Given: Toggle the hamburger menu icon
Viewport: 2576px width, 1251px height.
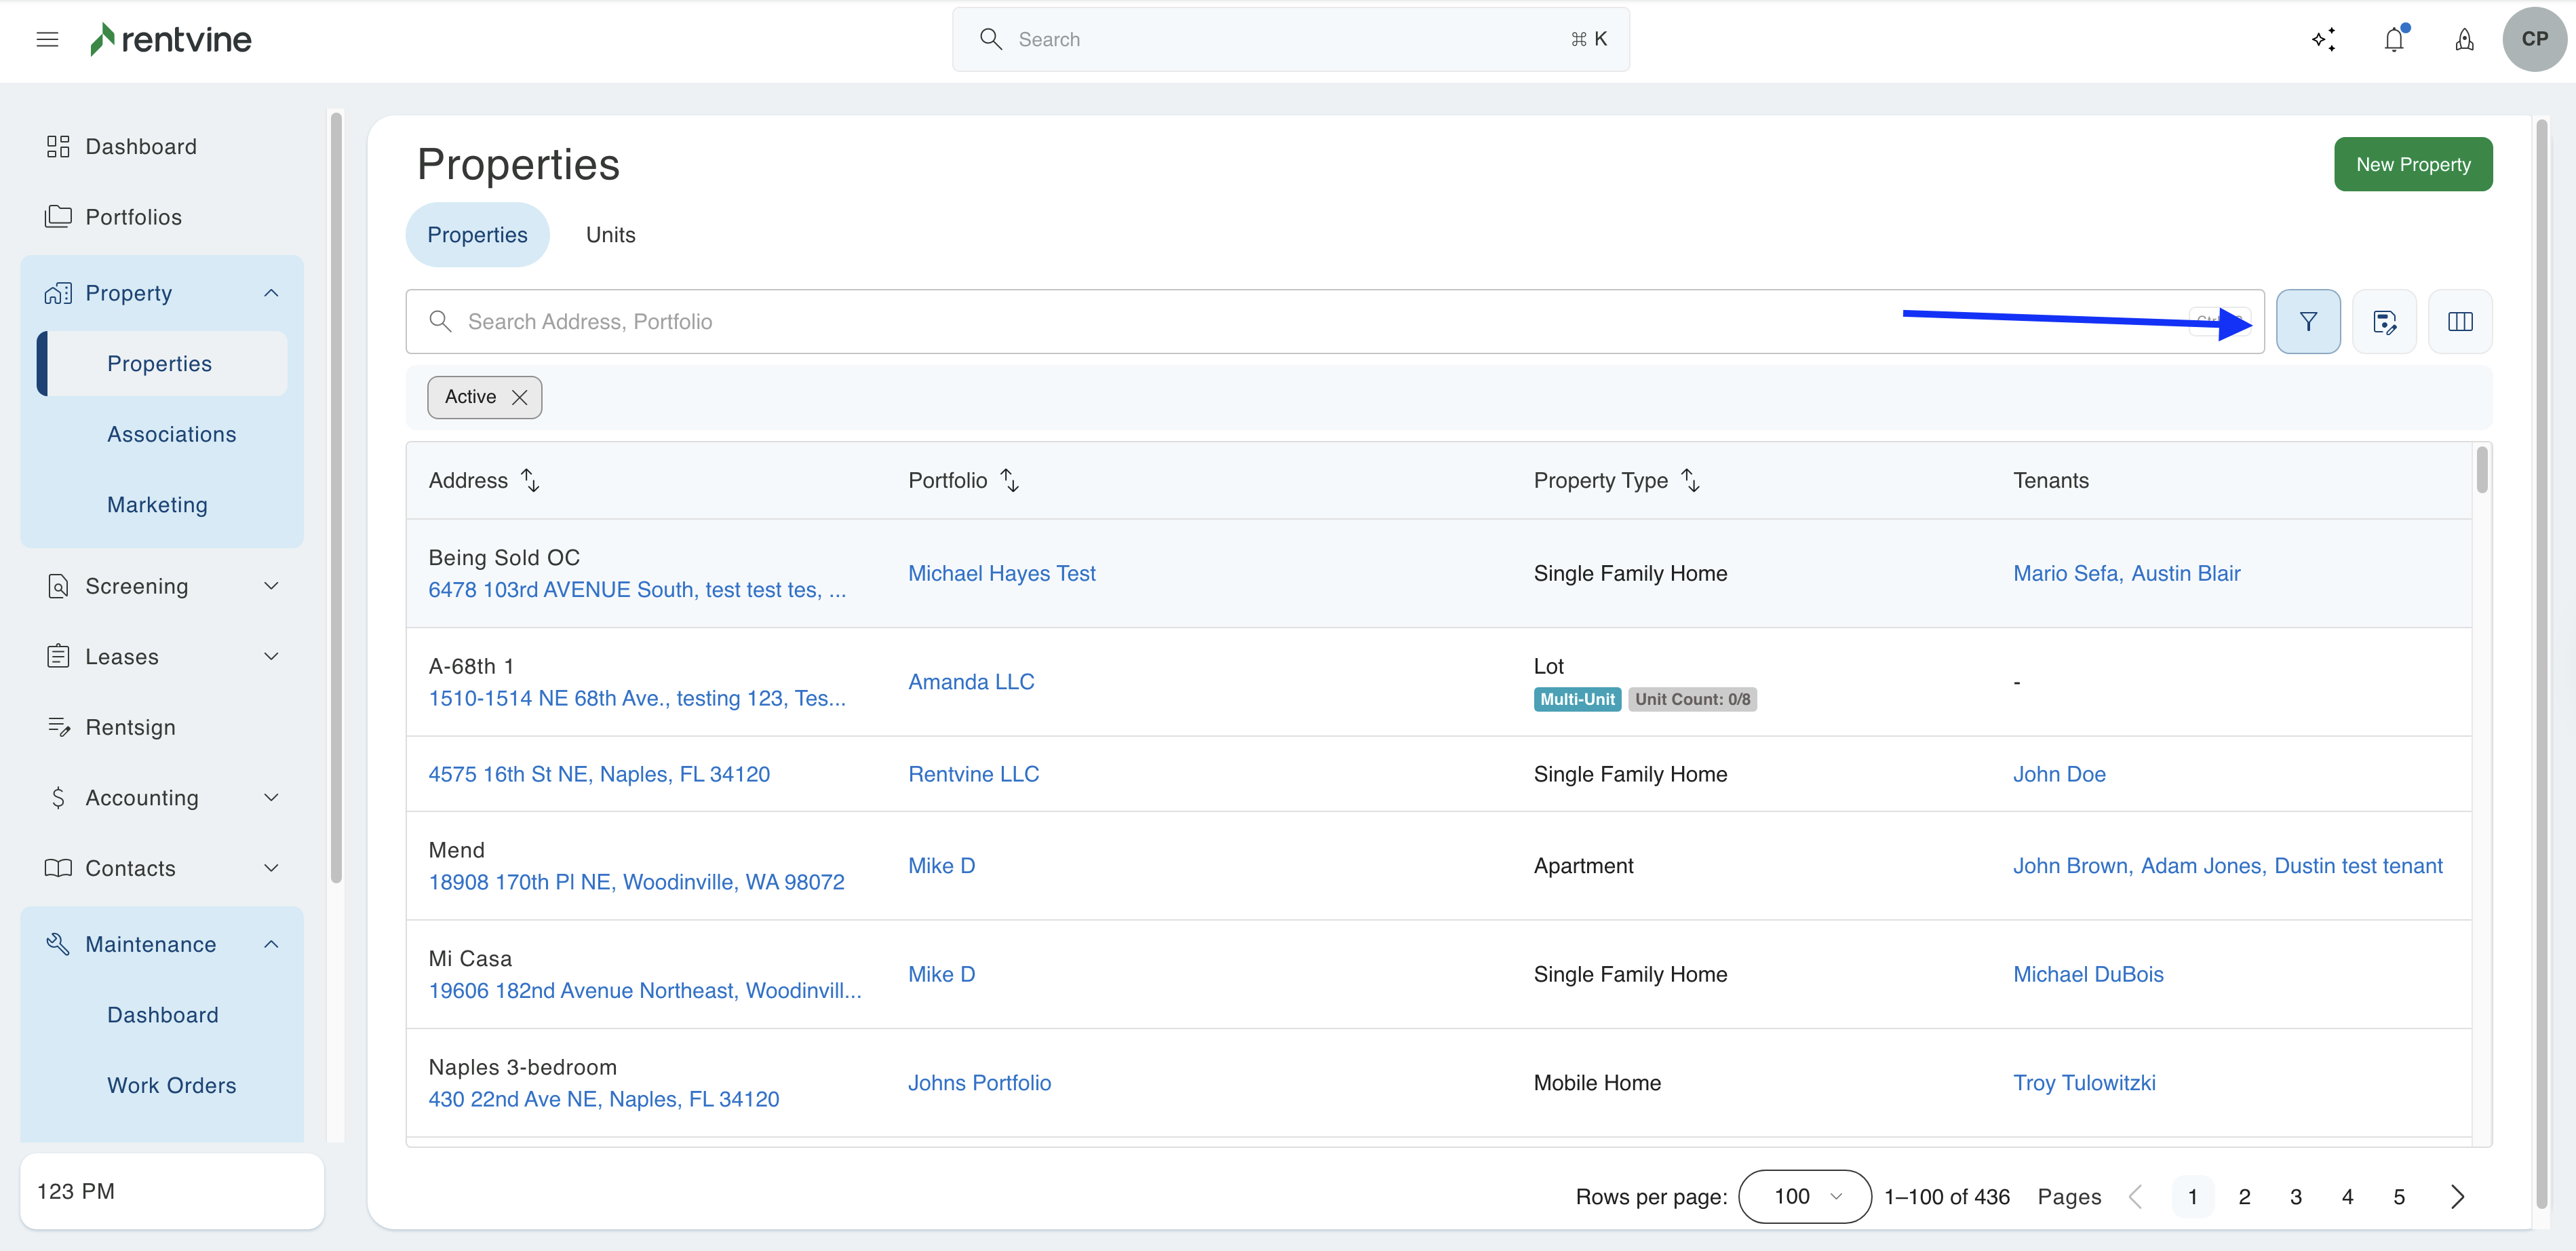Looking at the screenshot, I should pyautogui.click(x=47, y=39).
